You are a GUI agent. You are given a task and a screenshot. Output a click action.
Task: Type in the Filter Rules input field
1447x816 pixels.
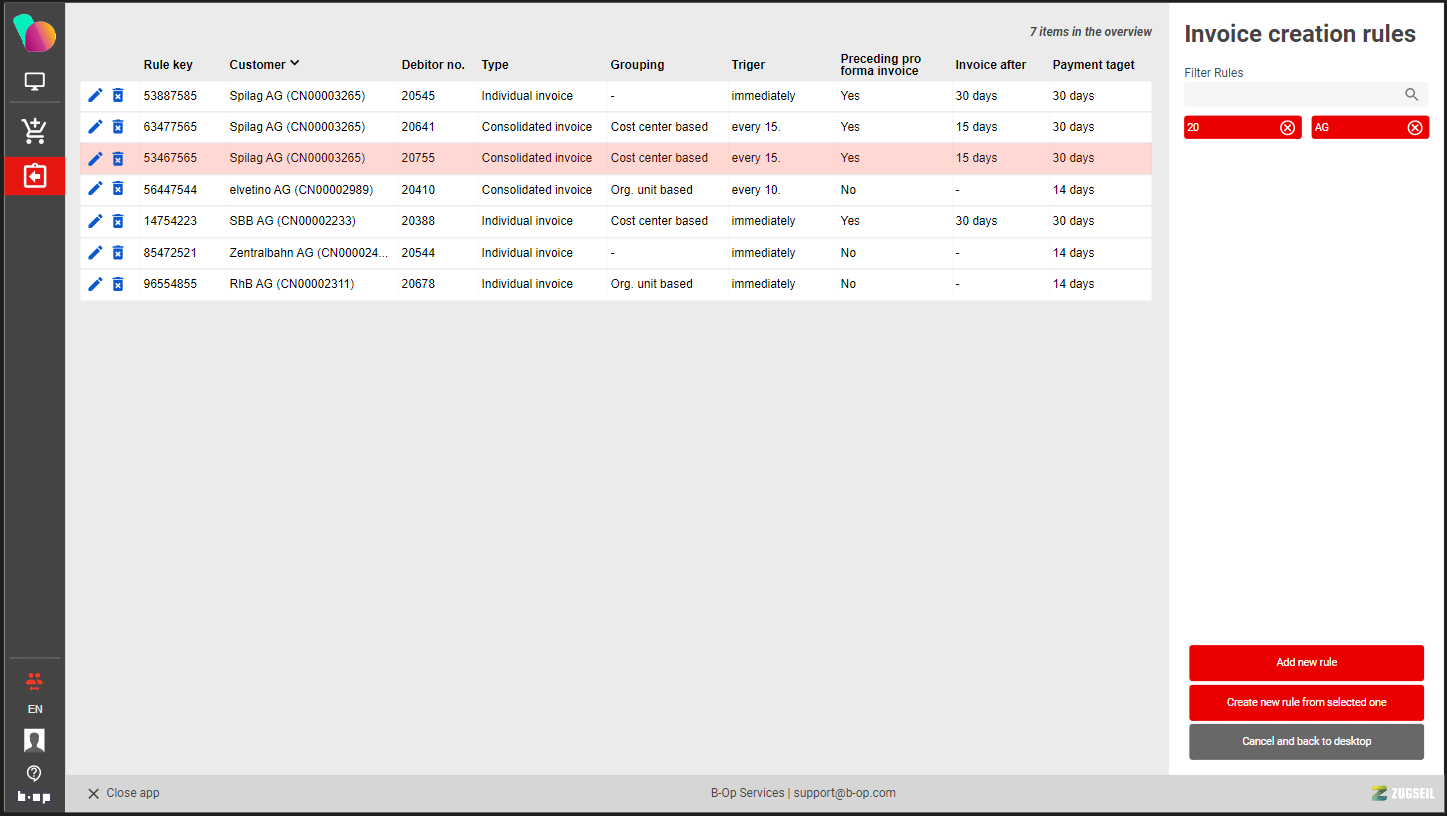click(1292, 95)
